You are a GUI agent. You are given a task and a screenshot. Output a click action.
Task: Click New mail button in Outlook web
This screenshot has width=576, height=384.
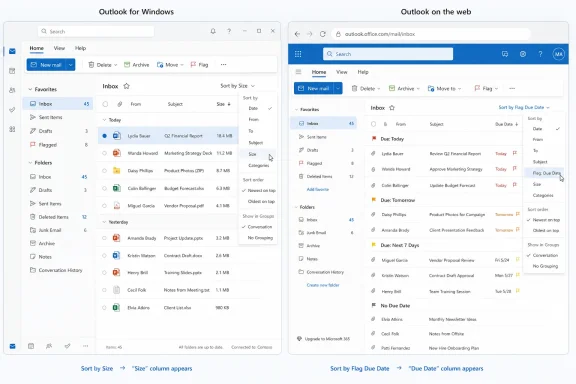point(313,89)
